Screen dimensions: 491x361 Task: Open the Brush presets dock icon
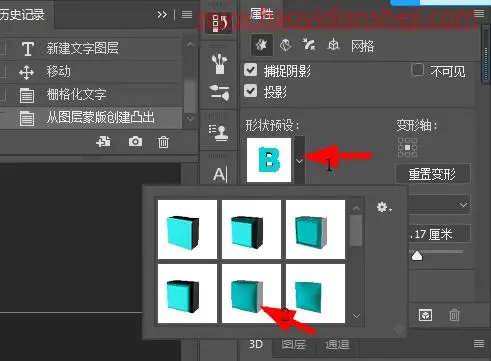tap(219, 64)
